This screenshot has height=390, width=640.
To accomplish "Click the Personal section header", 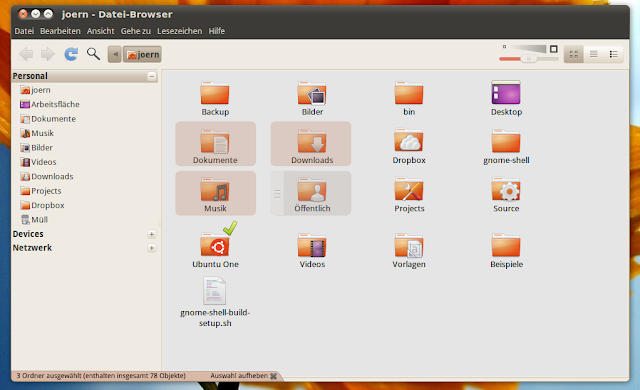I will tap(84, 76).
